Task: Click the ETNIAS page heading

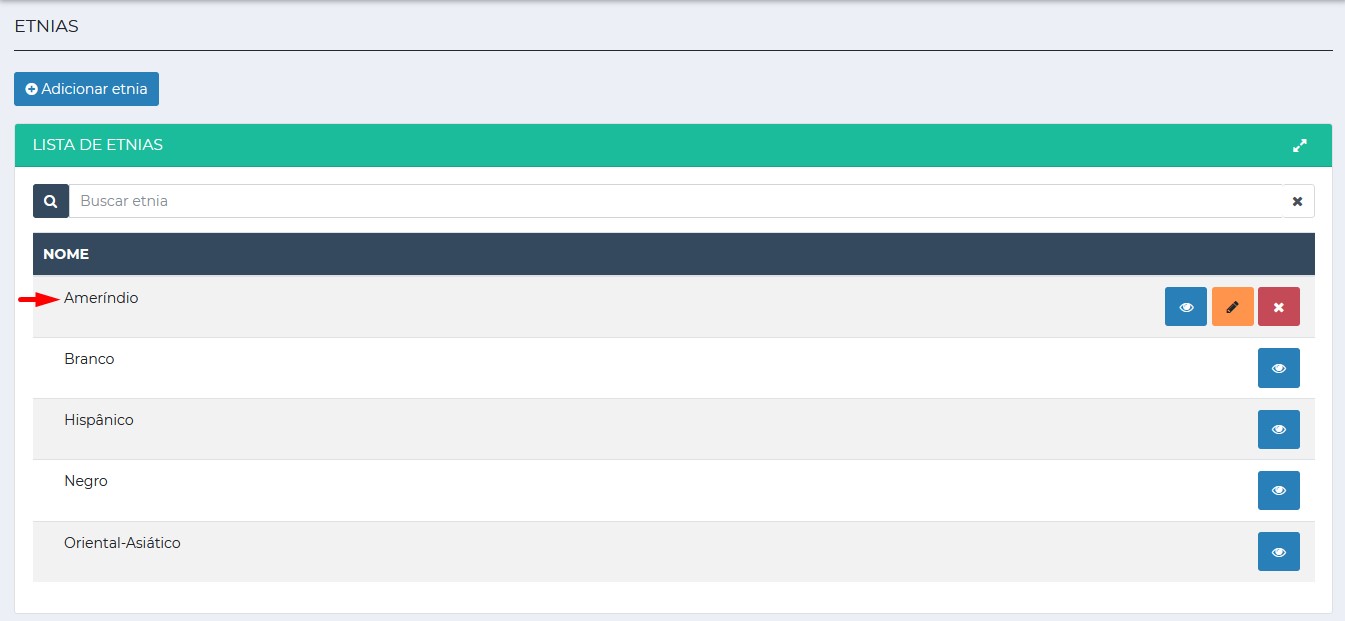Action: pyautogui.click(x=46, y=27)
